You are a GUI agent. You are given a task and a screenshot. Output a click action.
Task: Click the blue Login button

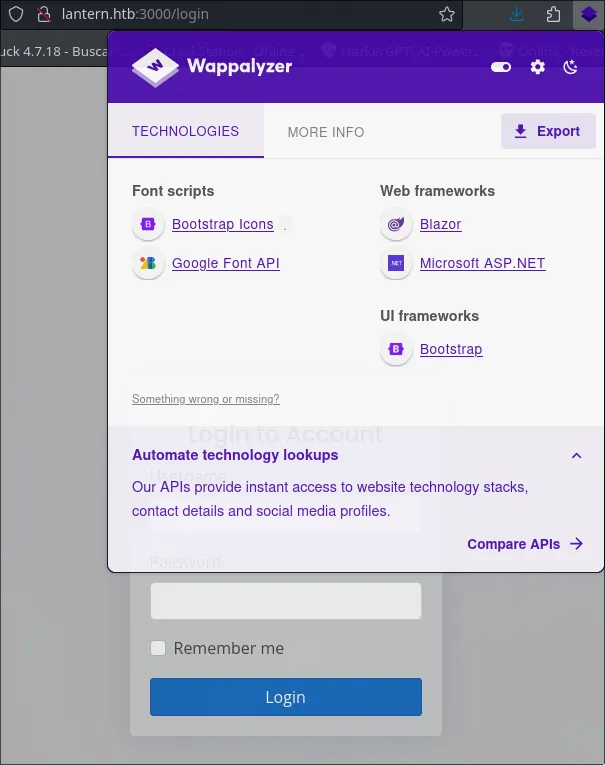coord(286,697)
